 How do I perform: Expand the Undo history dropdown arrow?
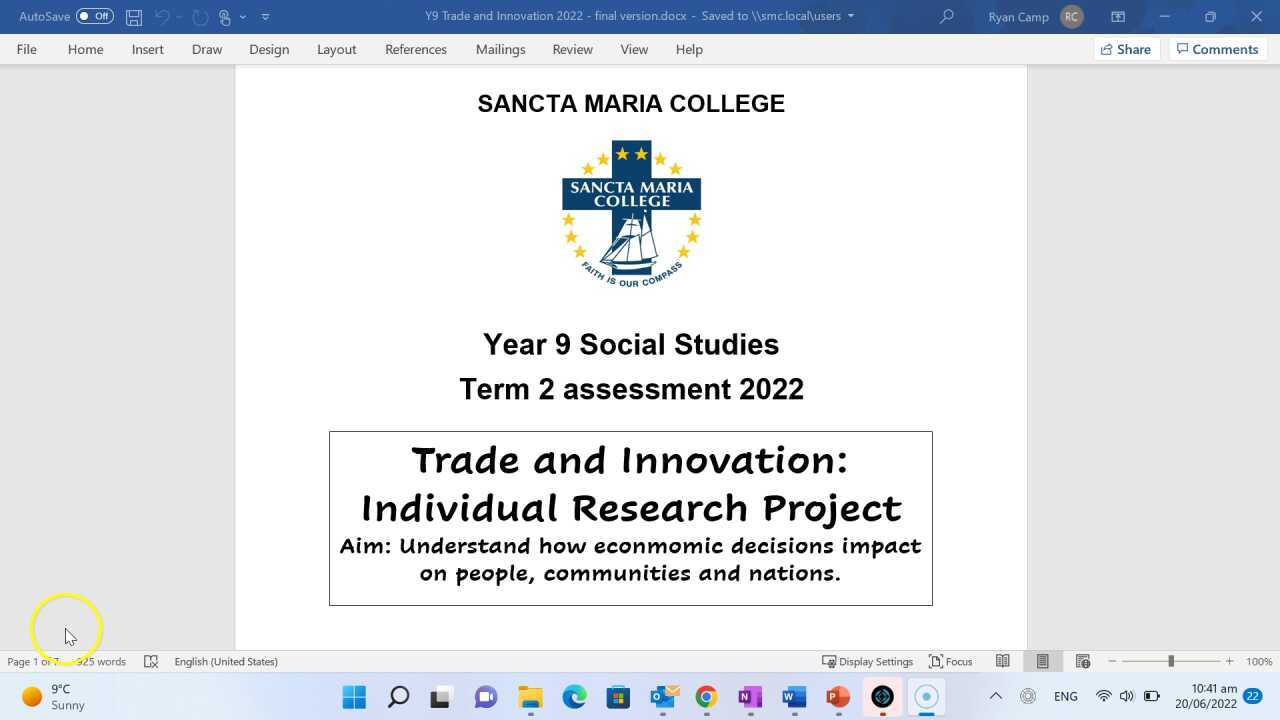click(x=179, y=16)
